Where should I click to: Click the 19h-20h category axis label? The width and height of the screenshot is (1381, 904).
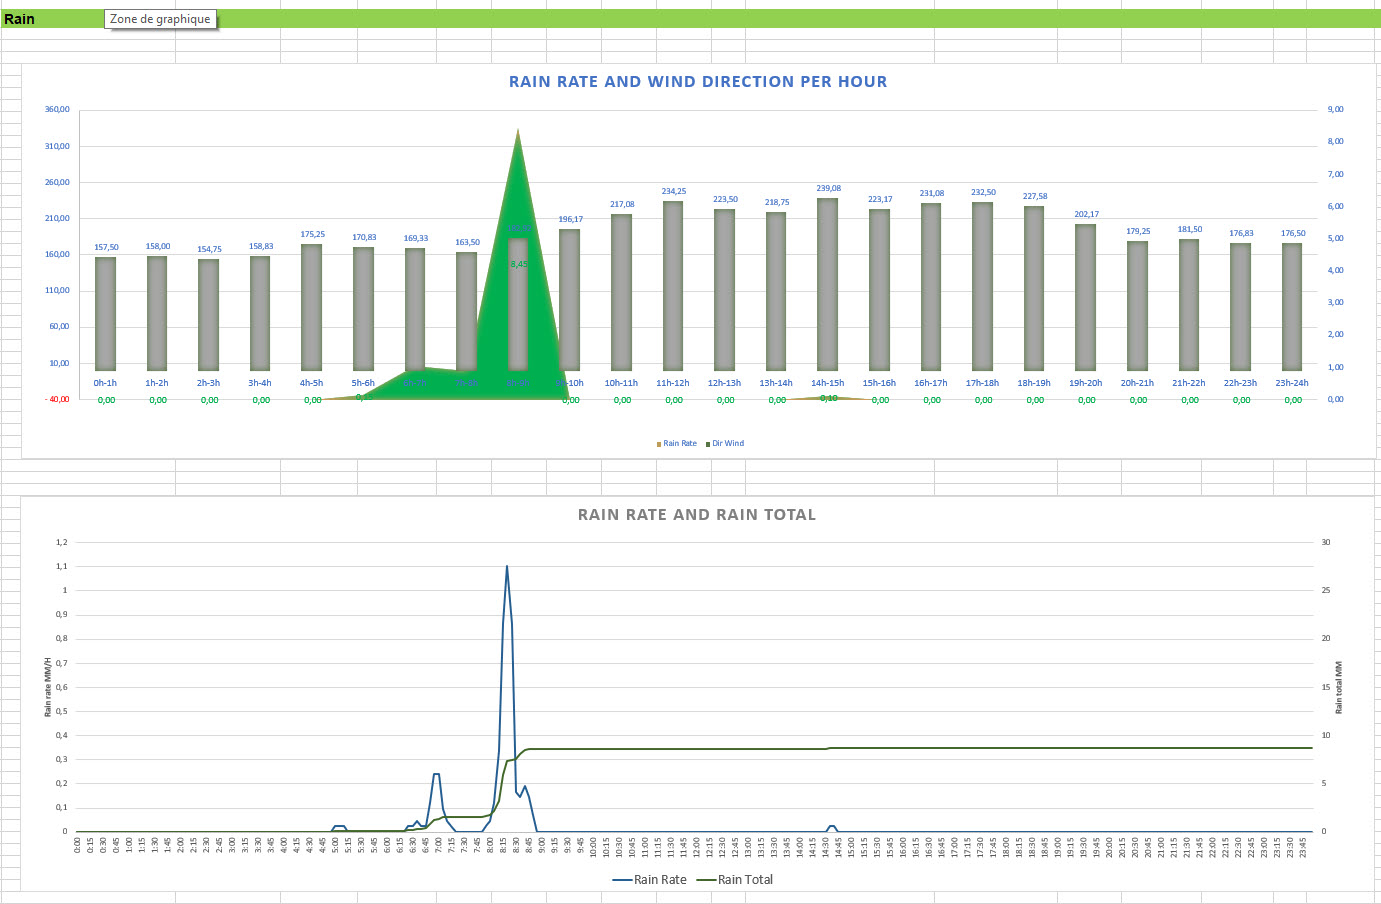pos(1085,383)
